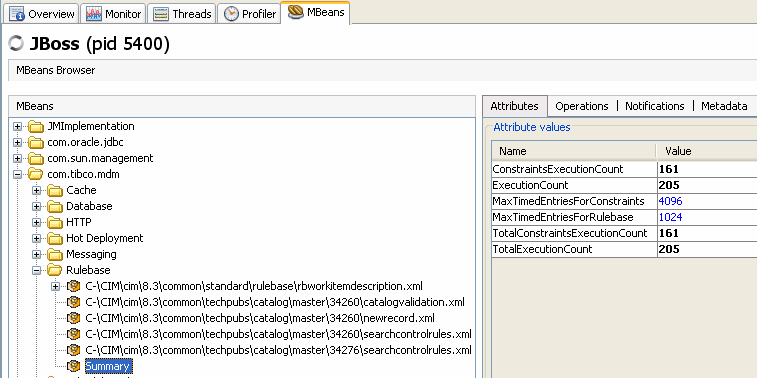Screen dimensions: 757x378
Task: Expand the Database folder node
Action: pyautogui.click(x=37, y=207)
